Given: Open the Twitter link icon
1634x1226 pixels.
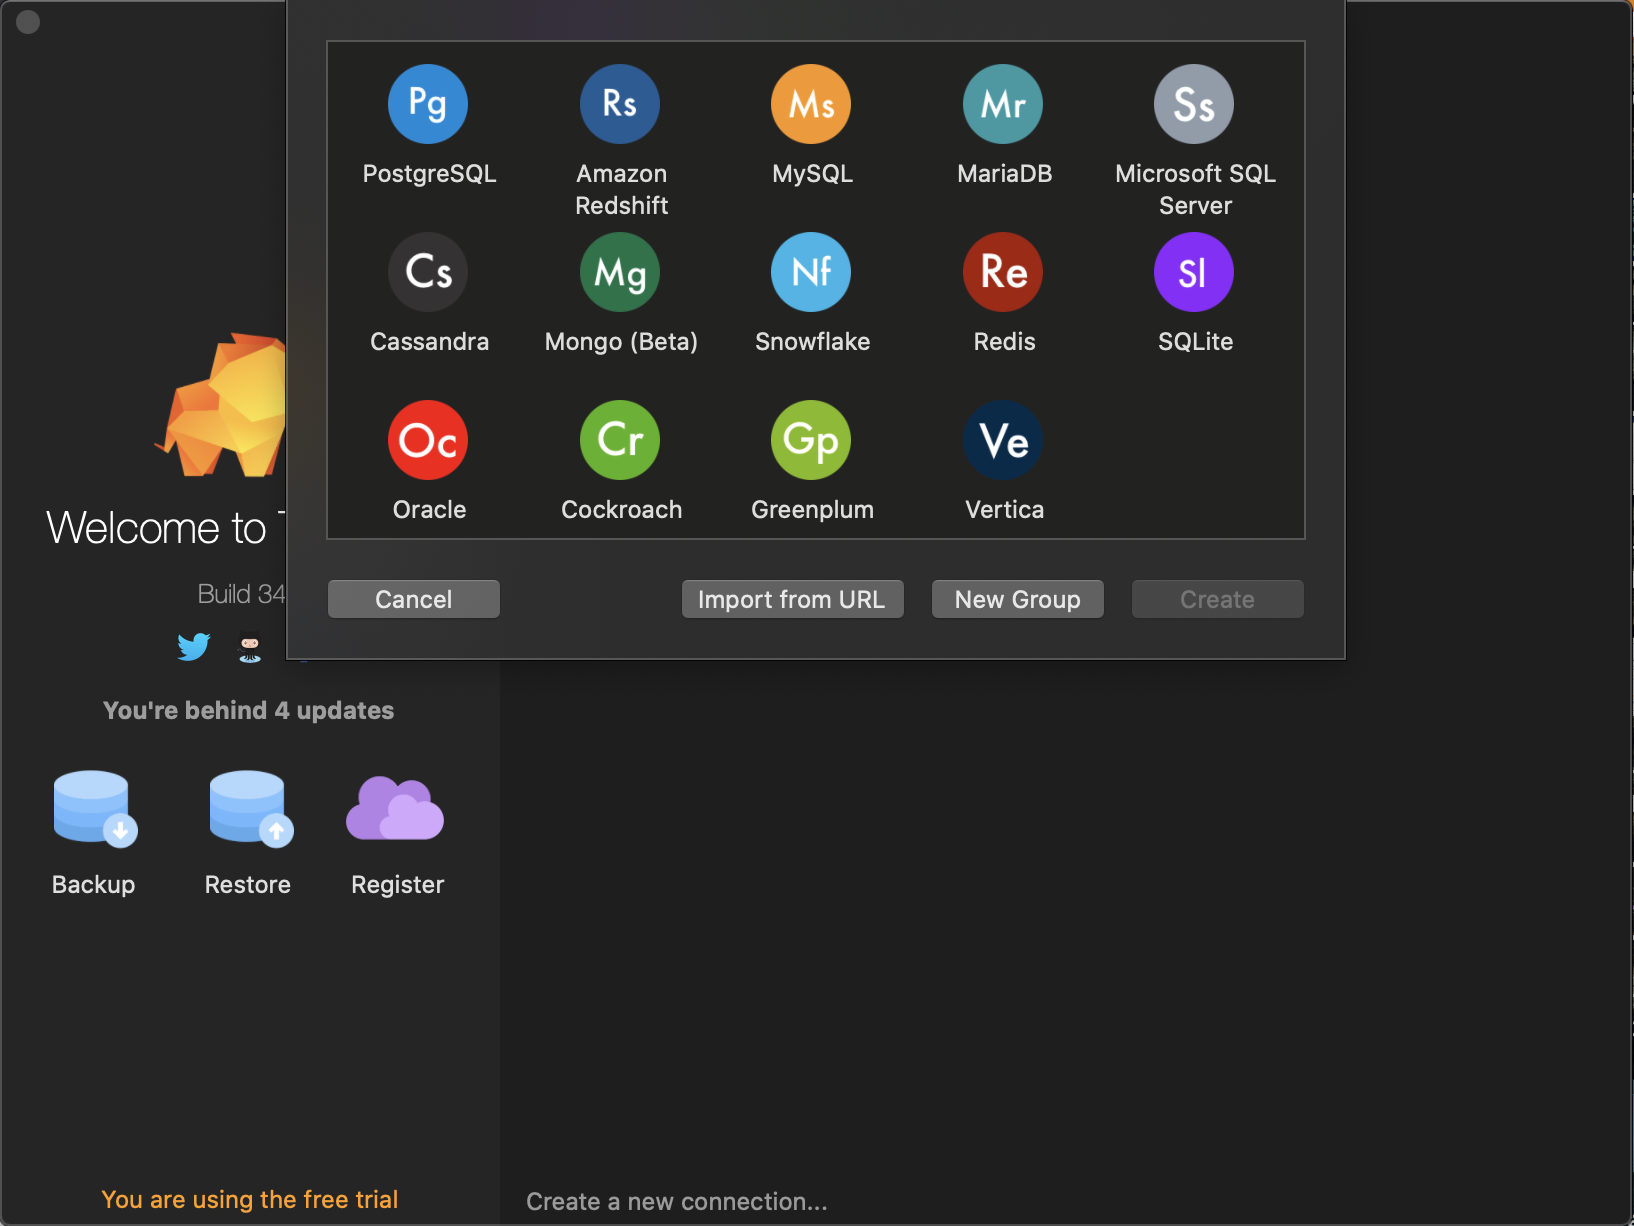Looking at the screenshot, I should (x=194, y=647).
